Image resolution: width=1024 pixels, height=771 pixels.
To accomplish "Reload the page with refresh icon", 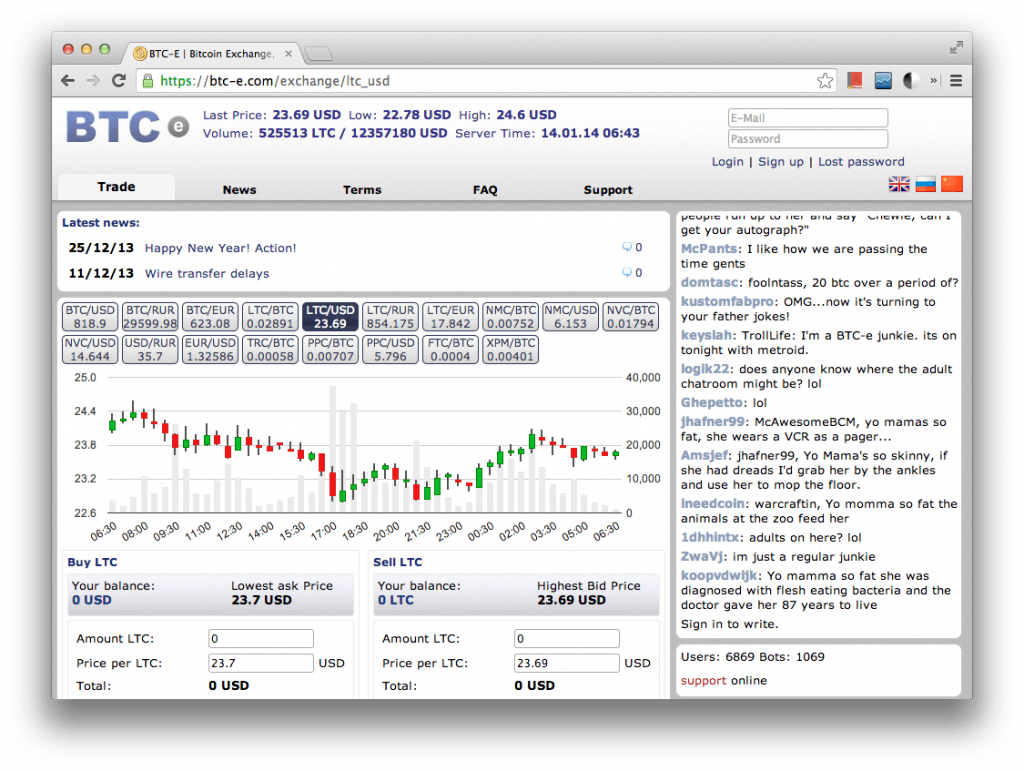I will pyautogui.click(x=119, y=81).
